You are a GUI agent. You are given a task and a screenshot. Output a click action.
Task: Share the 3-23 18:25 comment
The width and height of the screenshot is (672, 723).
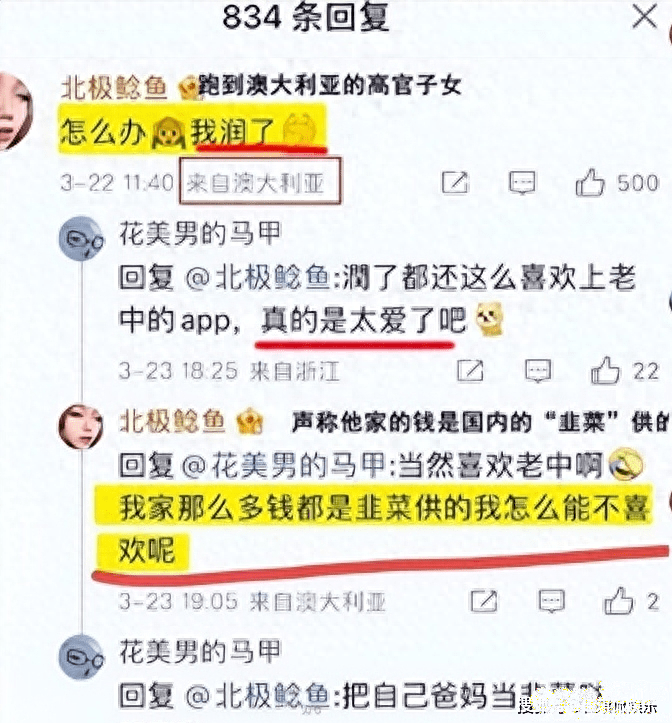tap(470, 370)
